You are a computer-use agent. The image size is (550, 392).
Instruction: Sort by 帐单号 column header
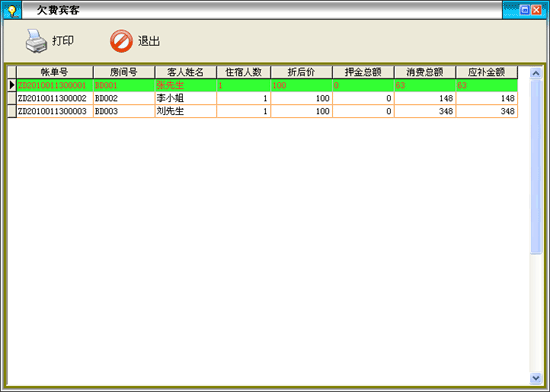point(55,72)
